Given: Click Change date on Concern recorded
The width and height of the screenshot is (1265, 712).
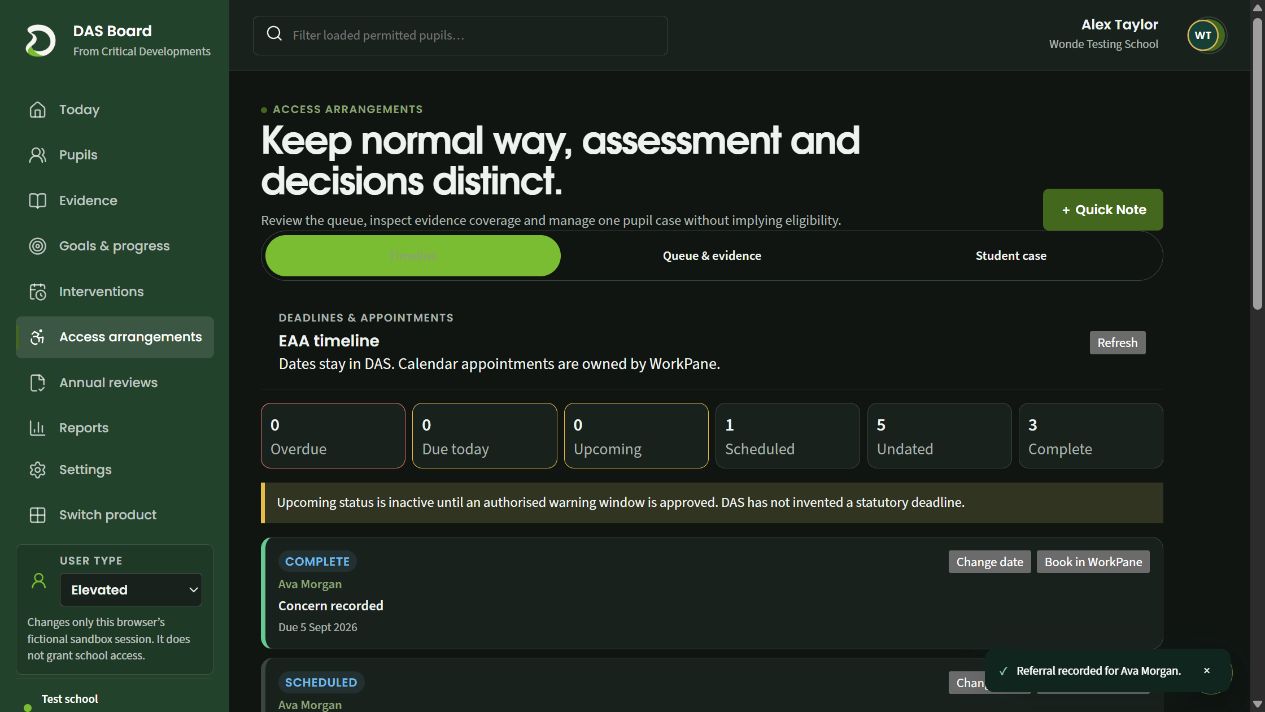Looking at the screenshot, I should [990, 562].
